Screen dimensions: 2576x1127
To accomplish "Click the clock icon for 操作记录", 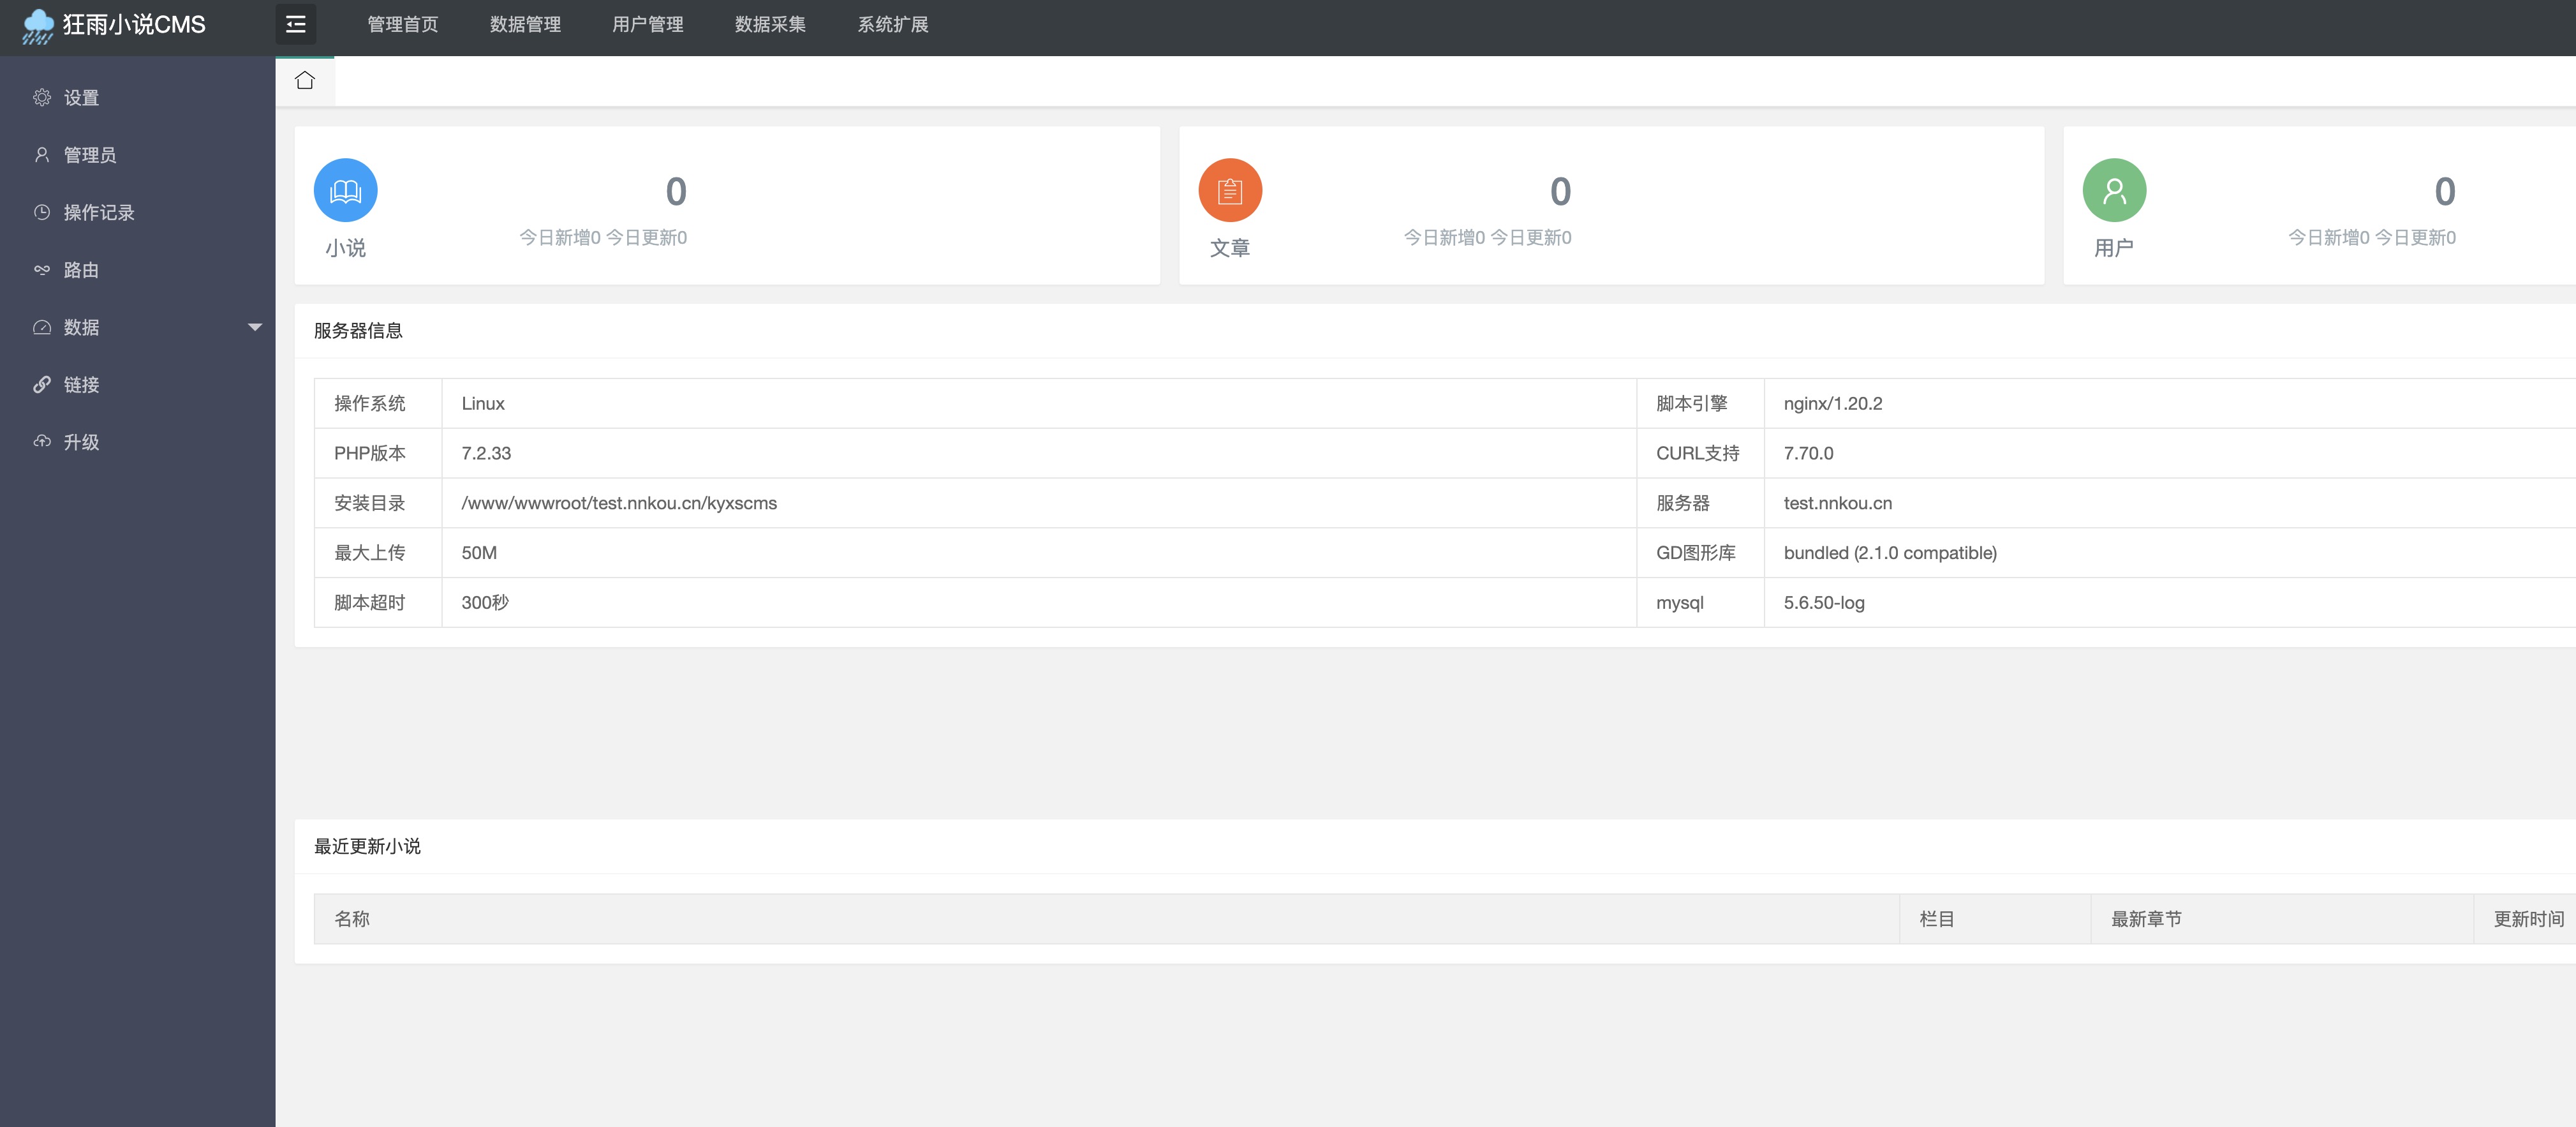I will pos(42,212).
